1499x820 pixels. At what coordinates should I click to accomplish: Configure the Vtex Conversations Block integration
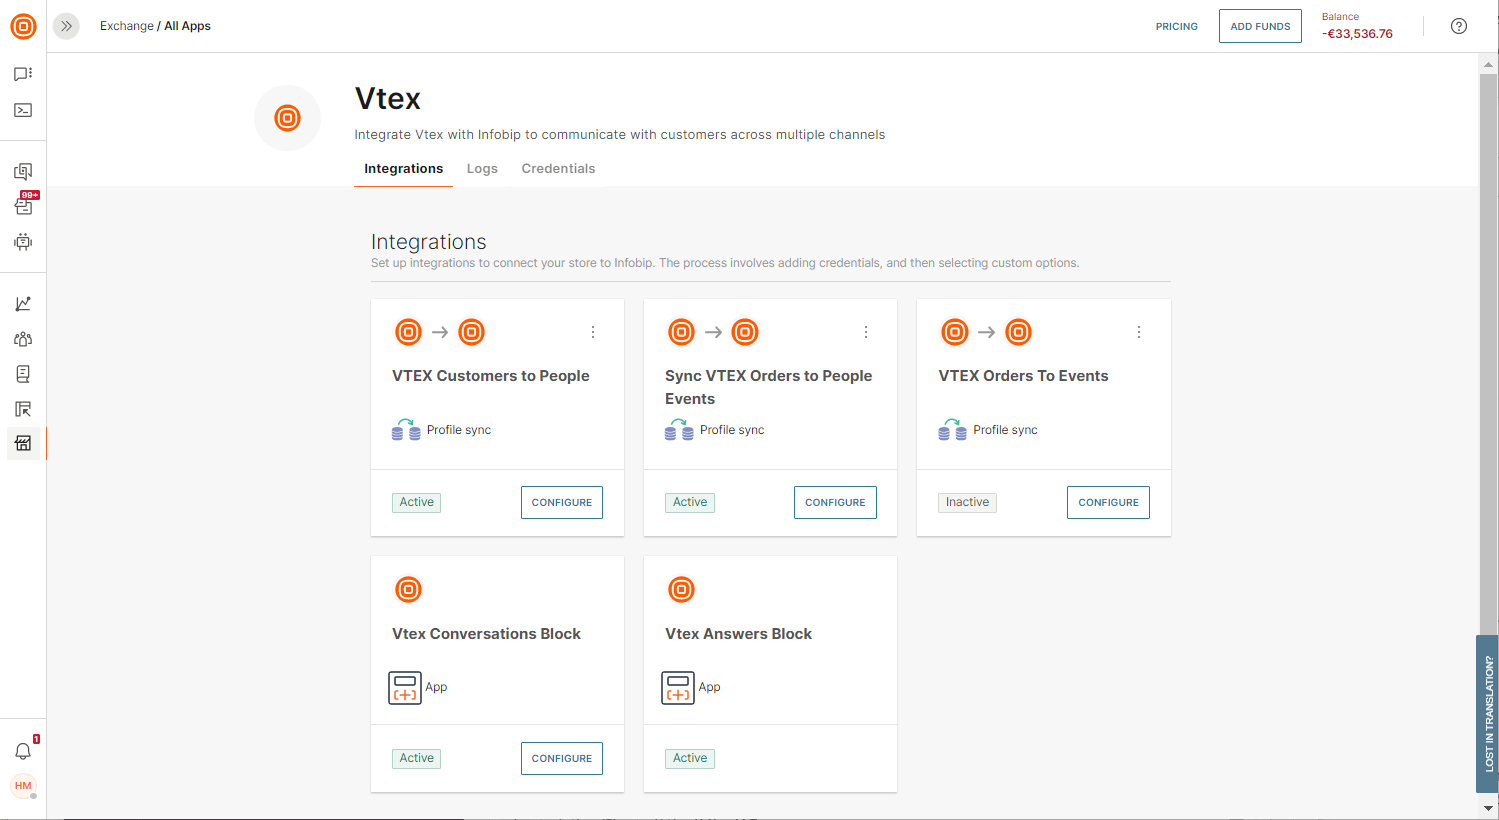[x=561, y=758]
